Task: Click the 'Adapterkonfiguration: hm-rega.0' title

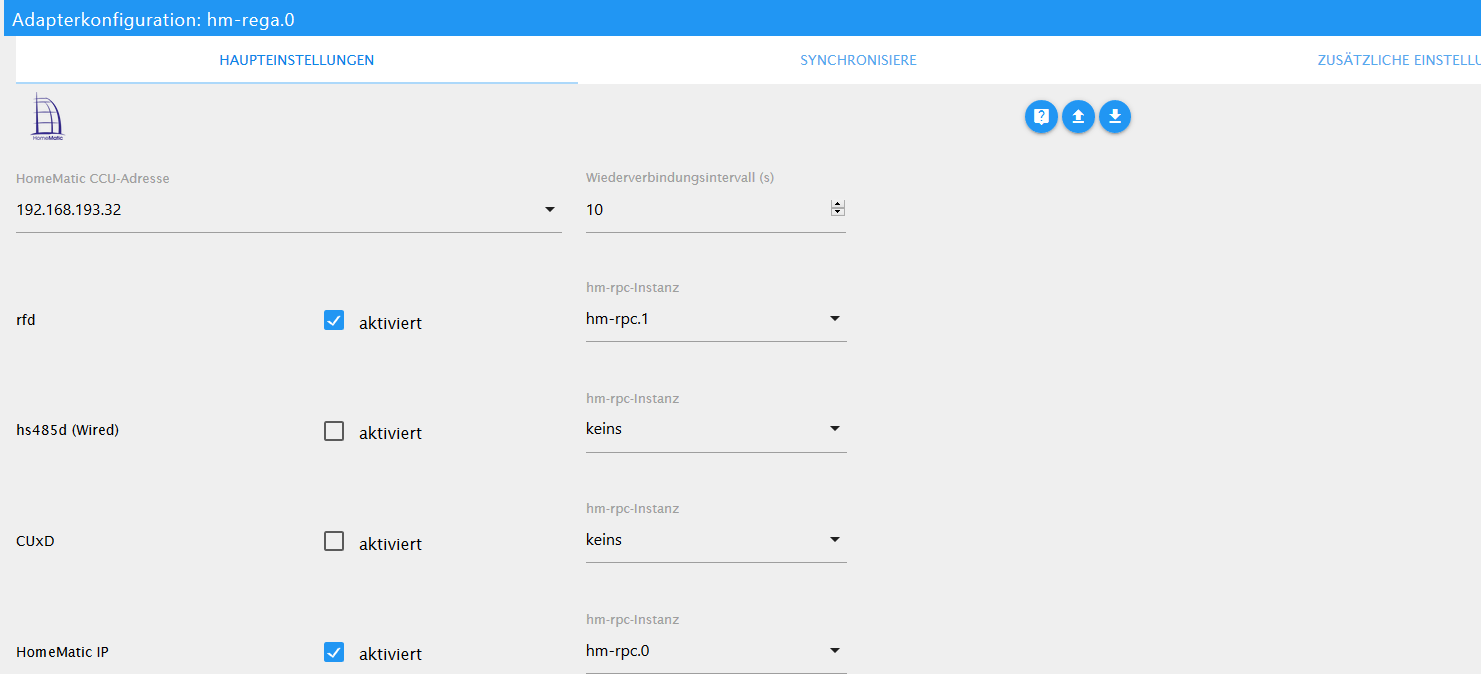Action: pyautogui.click(x=153, y=19)
